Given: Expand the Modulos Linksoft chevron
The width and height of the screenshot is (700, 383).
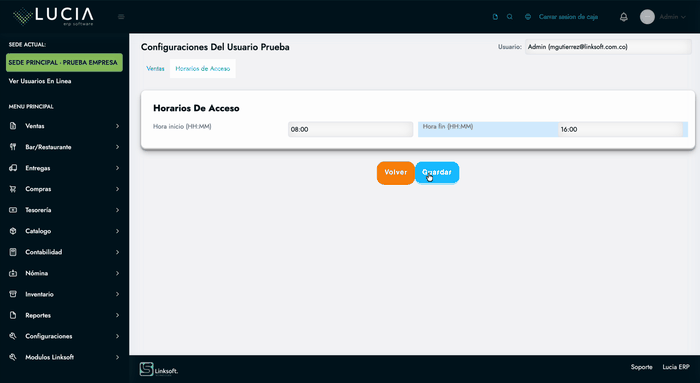Looking at the screenshot, I should (x=117, y=357).
